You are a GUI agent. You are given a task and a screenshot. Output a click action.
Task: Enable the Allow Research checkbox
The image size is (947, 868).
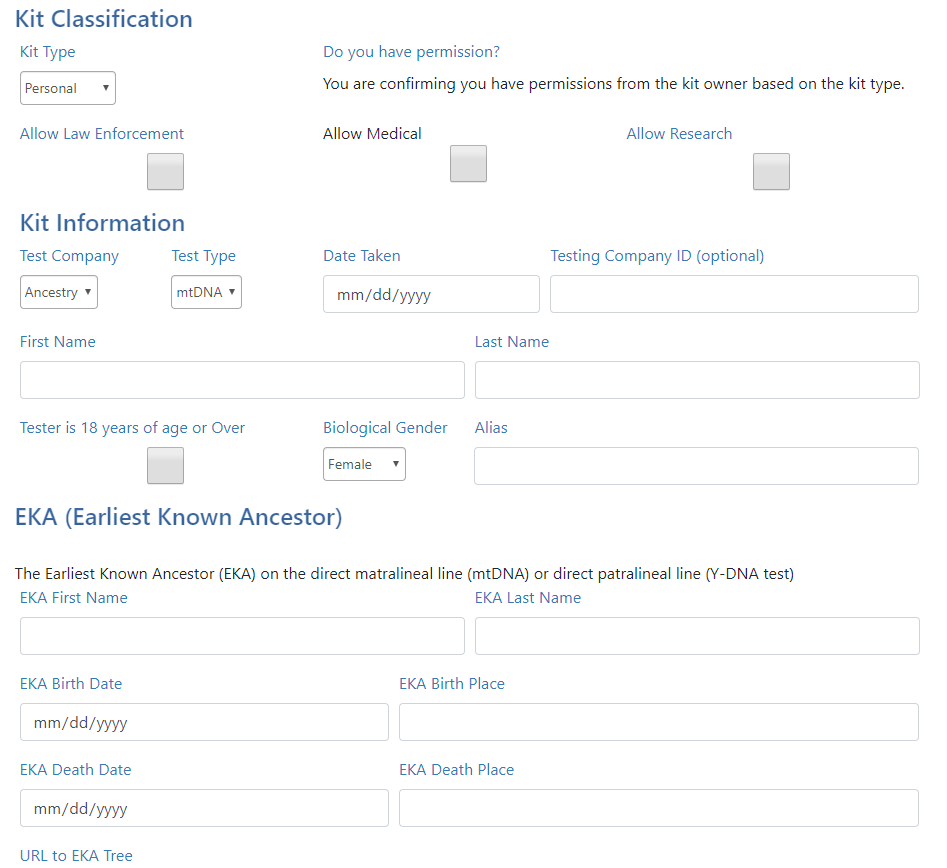[x=771, y=172]
